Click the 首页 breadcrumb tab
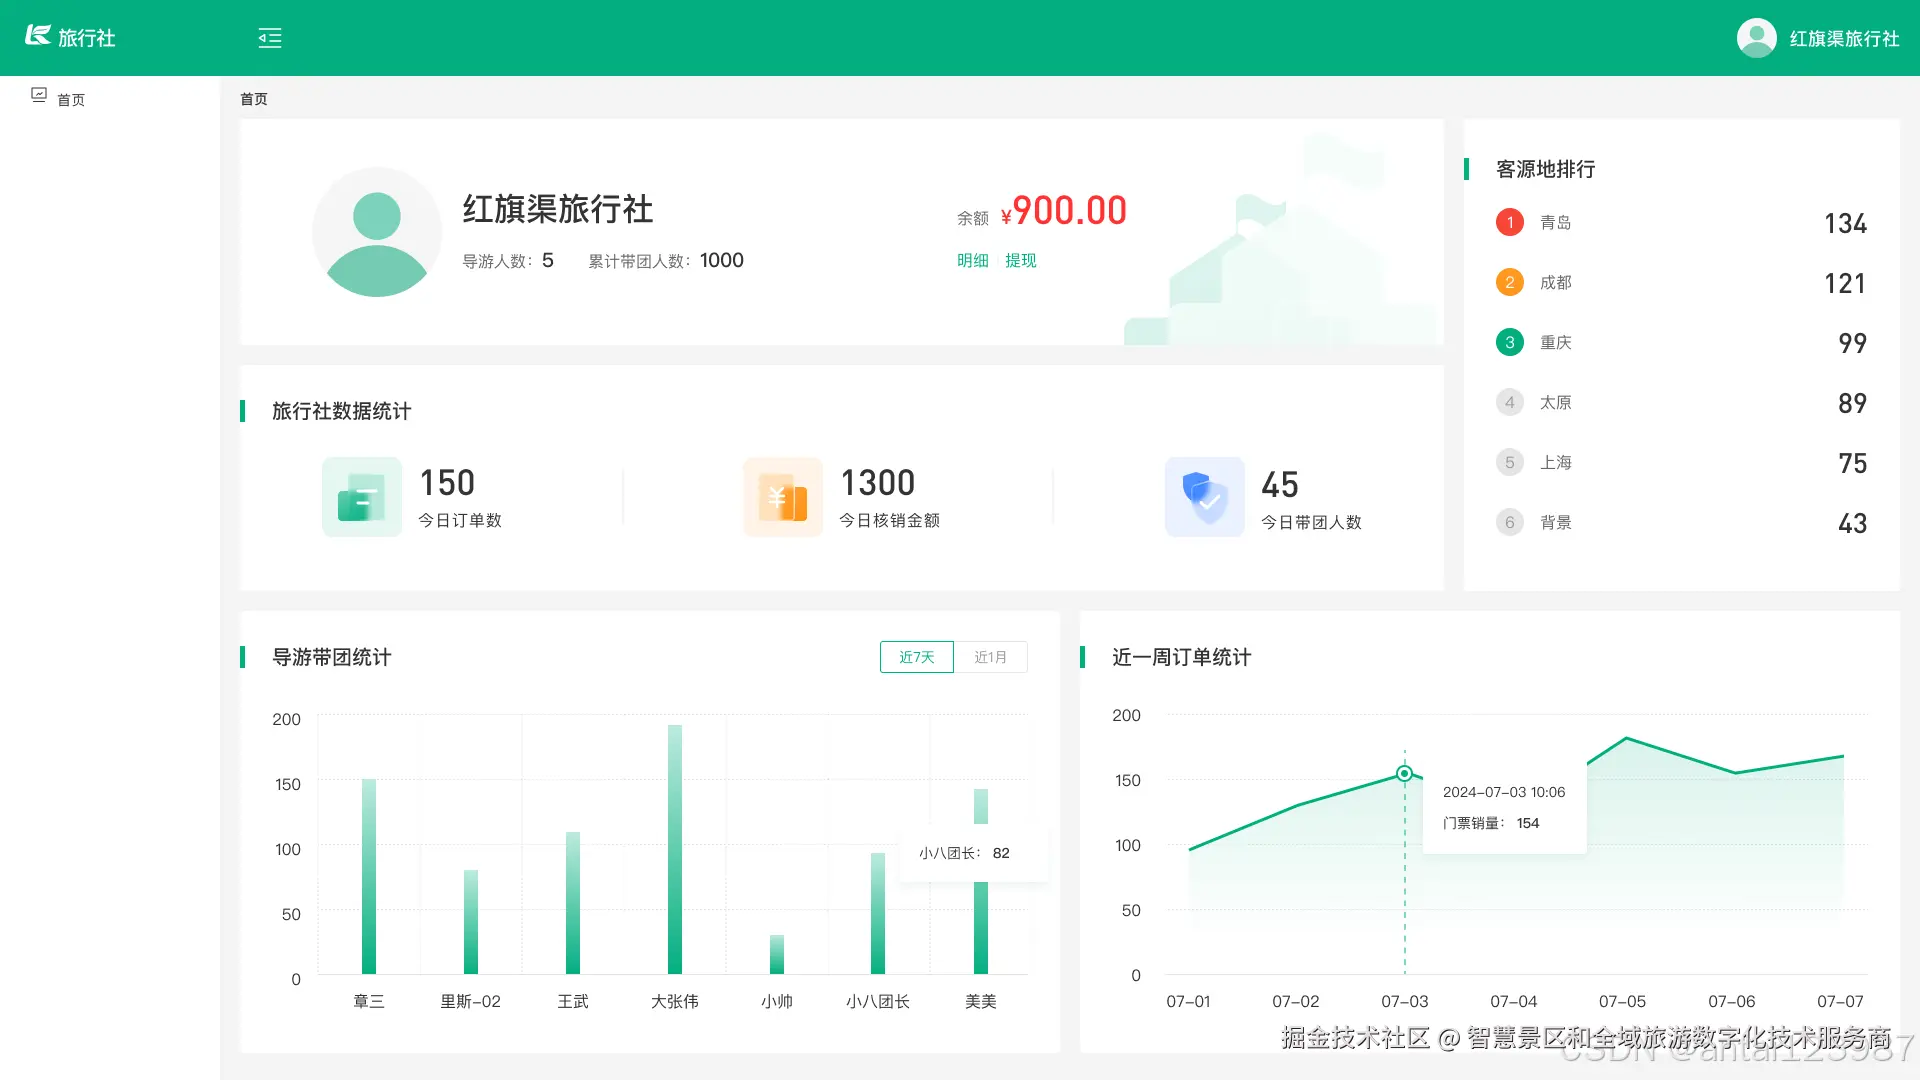The image size is (1920, 1080). tap(254, 99)
